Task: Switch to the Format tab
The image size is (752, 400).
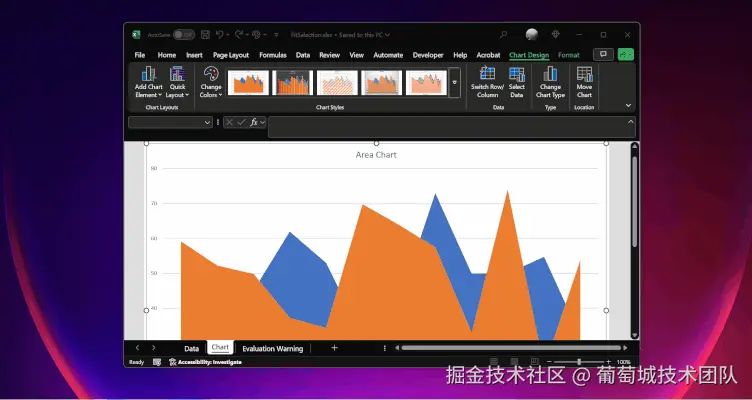Action: (569, 55)
